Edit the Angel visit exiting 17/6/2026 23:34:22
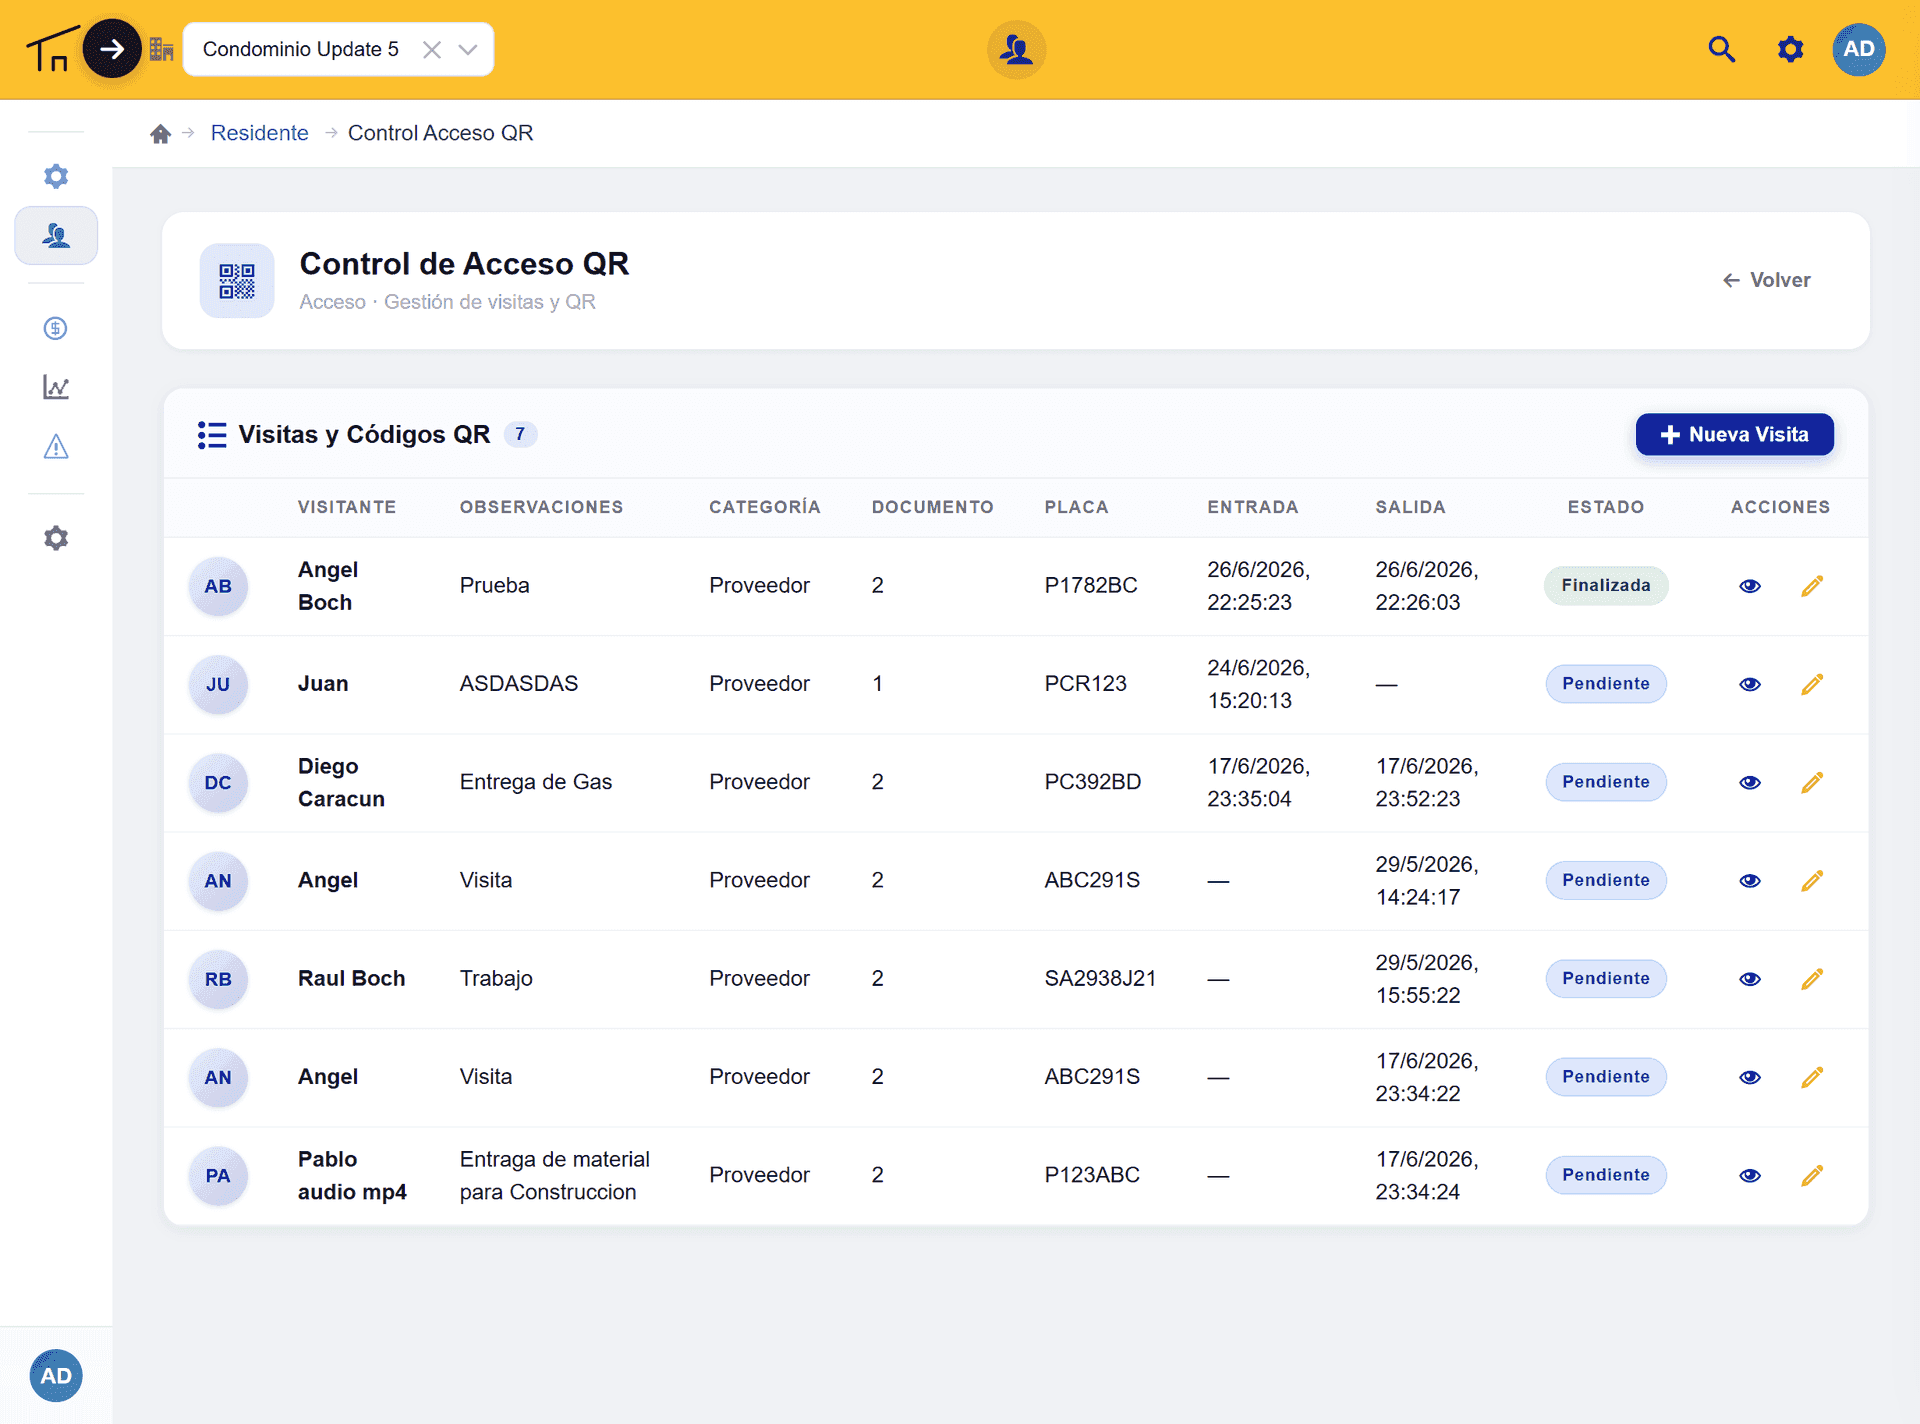 [x=1812, y=1077]
